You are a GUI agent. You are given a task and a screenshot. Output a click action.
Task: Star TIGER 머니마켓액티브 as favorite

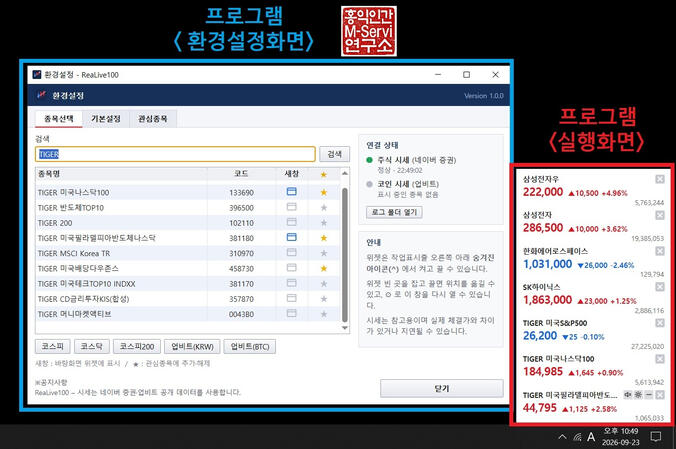tap(324, 314)
